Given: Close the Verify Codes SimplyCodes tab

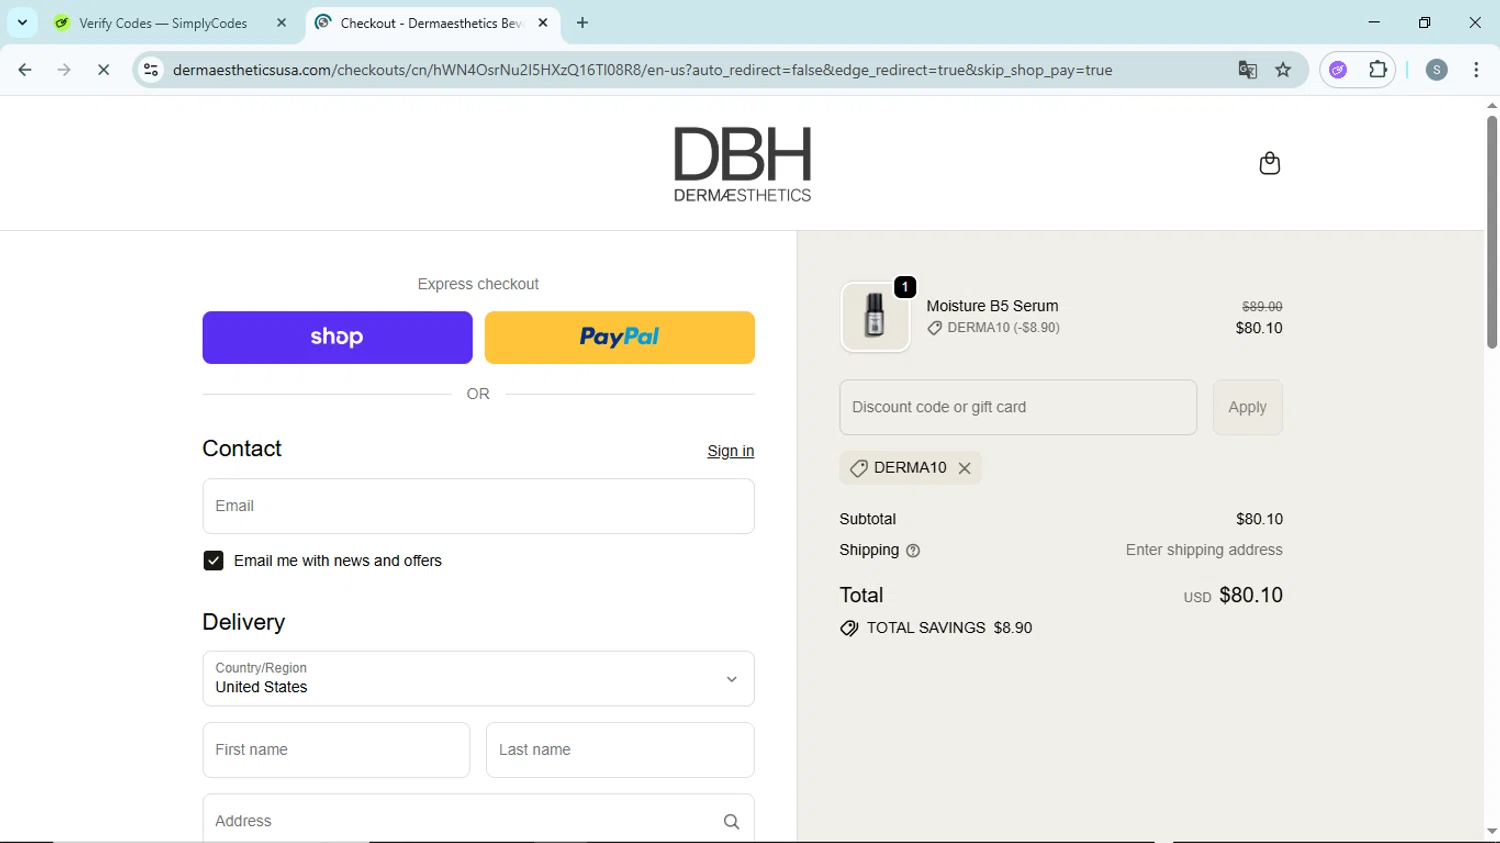Looking at the screenshot, I should 281,22.
